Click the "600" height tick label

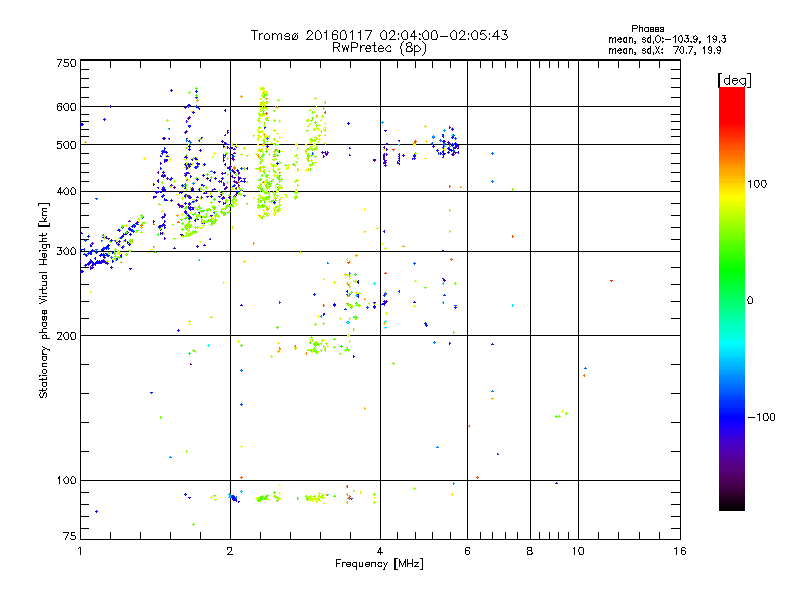tap(66, 107)
